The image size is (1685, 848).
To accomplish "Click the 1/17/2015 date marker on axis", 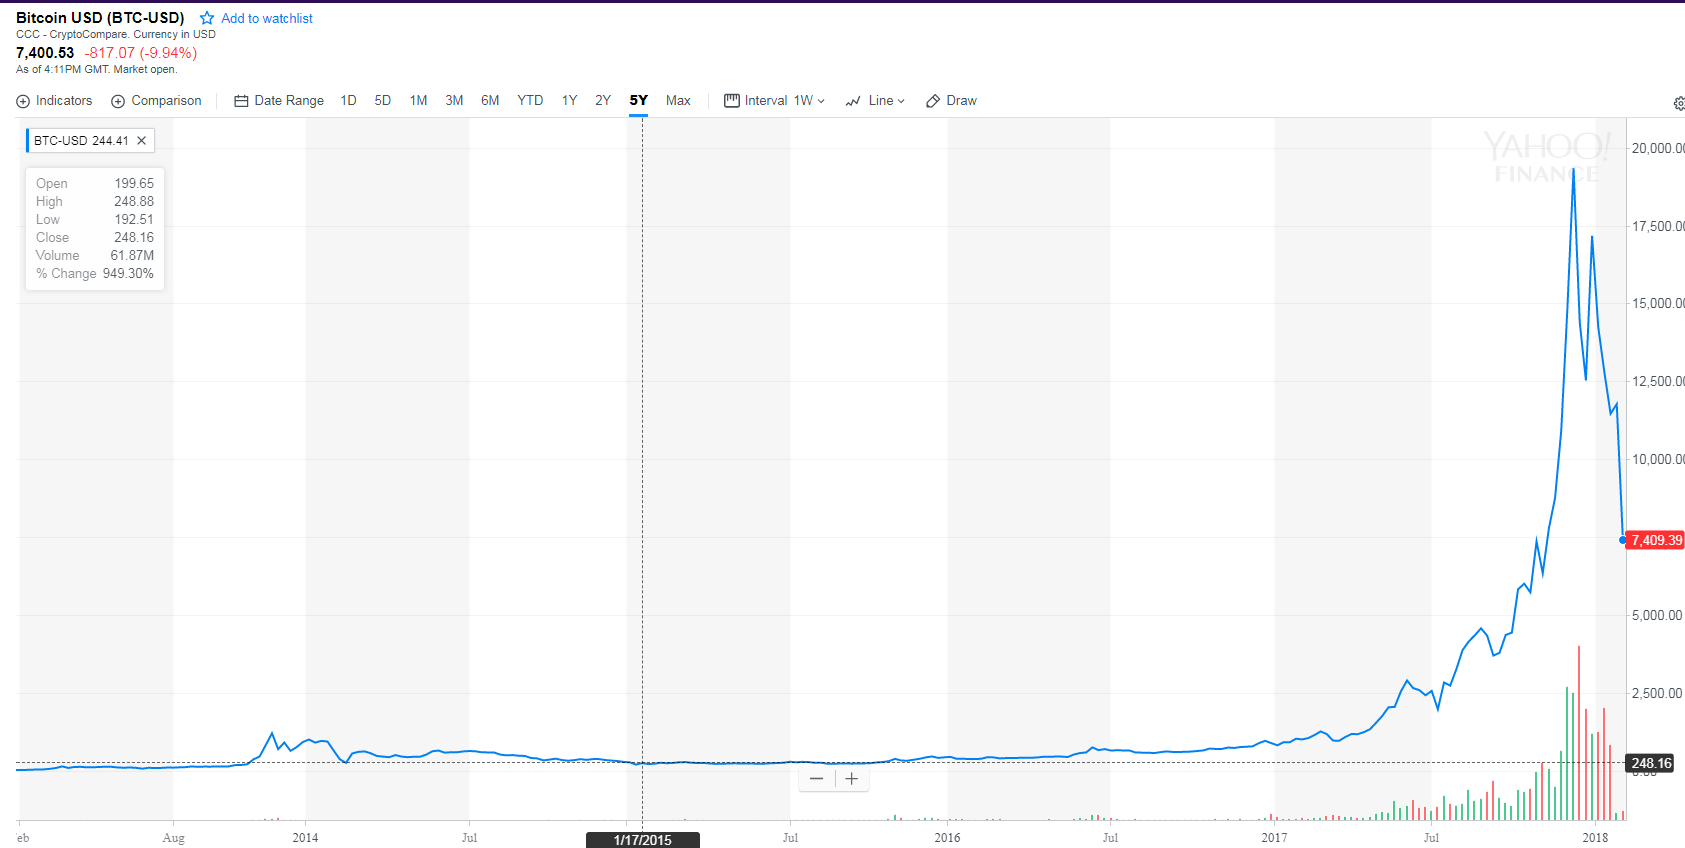I will [x=643, y=840].
